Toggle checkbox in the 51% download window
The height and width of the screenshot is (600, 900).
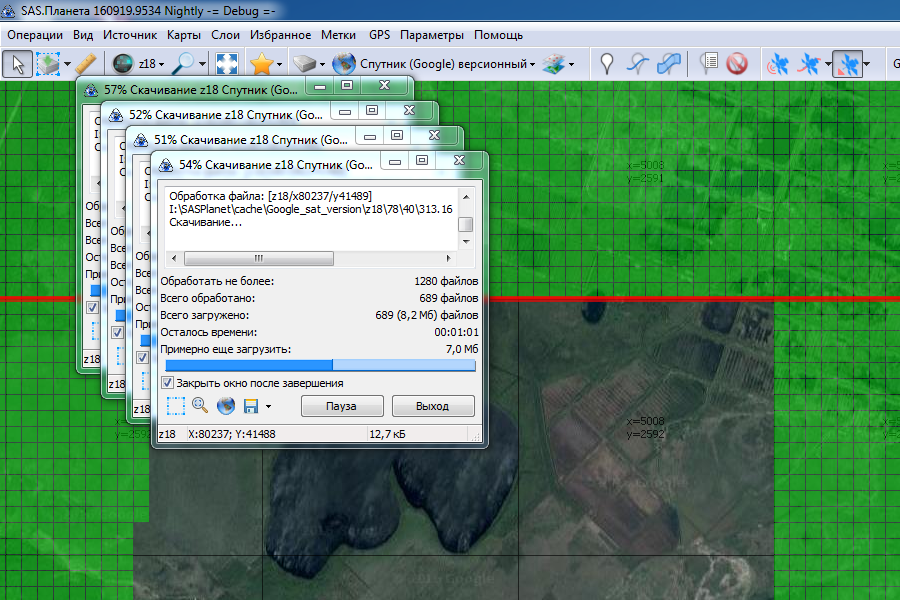(142, 356)
